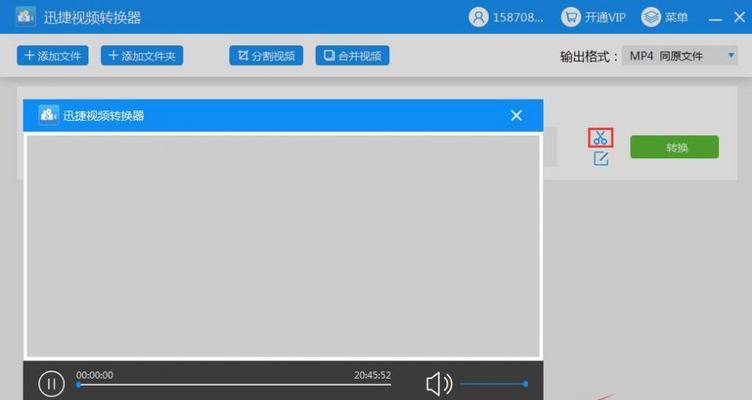Click the app logo in the main title bar
Screen dimensions: 752x400
pyautogui.click(x=25, y=17)
